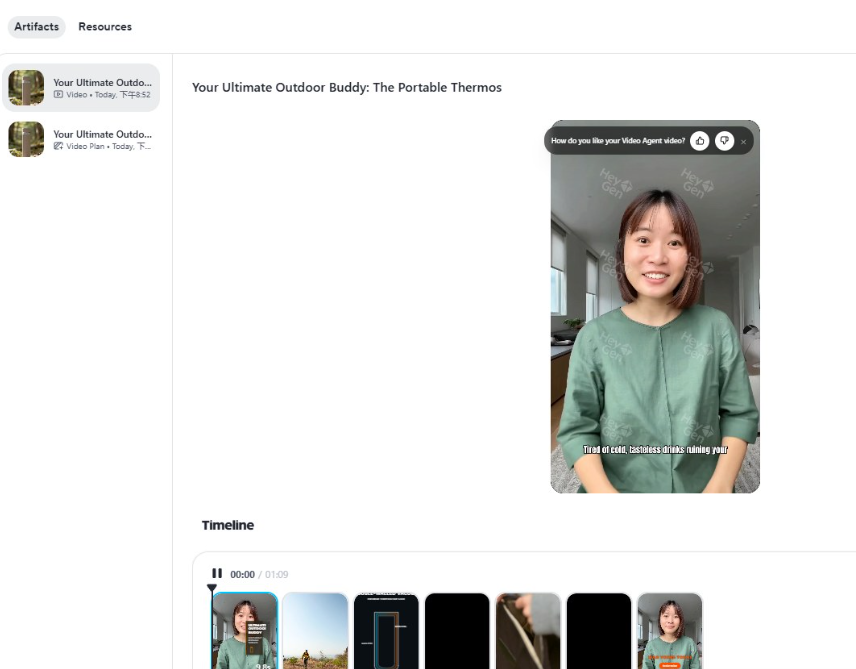856x669 pixels.
Task: Select the hand close-up scene thumbnail
Action: tap(528, 631)
